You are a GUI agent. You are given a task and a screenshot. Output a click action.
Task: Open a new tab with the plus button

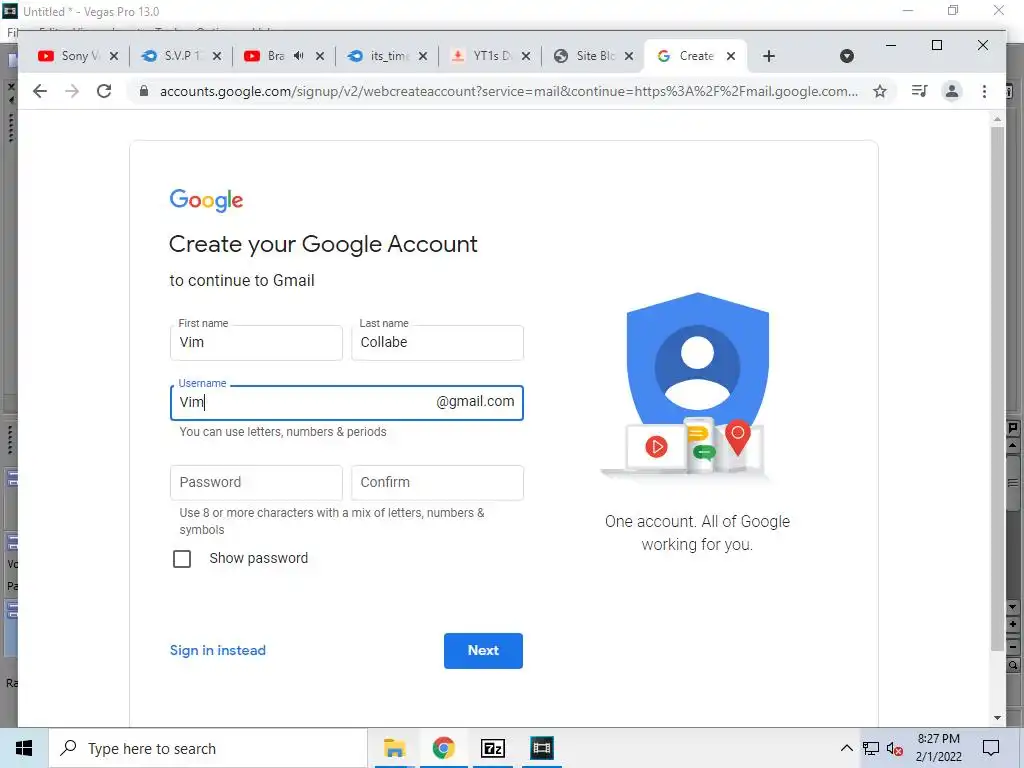(x=769, y=56)
